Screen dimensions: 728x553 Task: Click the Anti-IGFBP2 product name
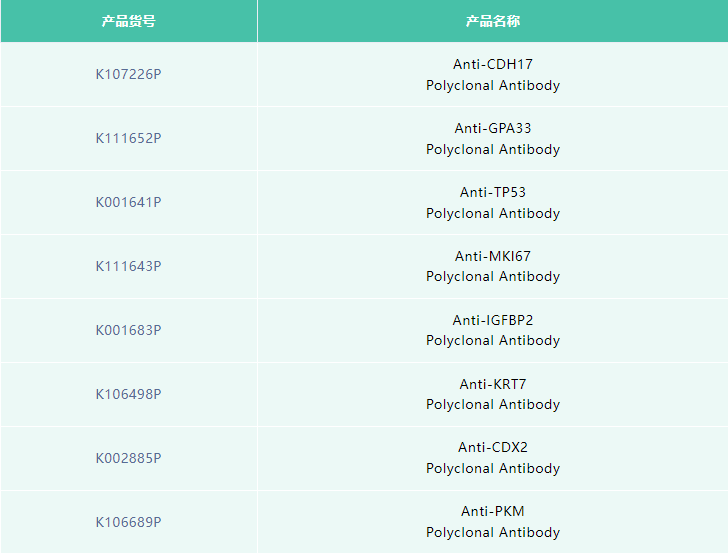(492, 320)
